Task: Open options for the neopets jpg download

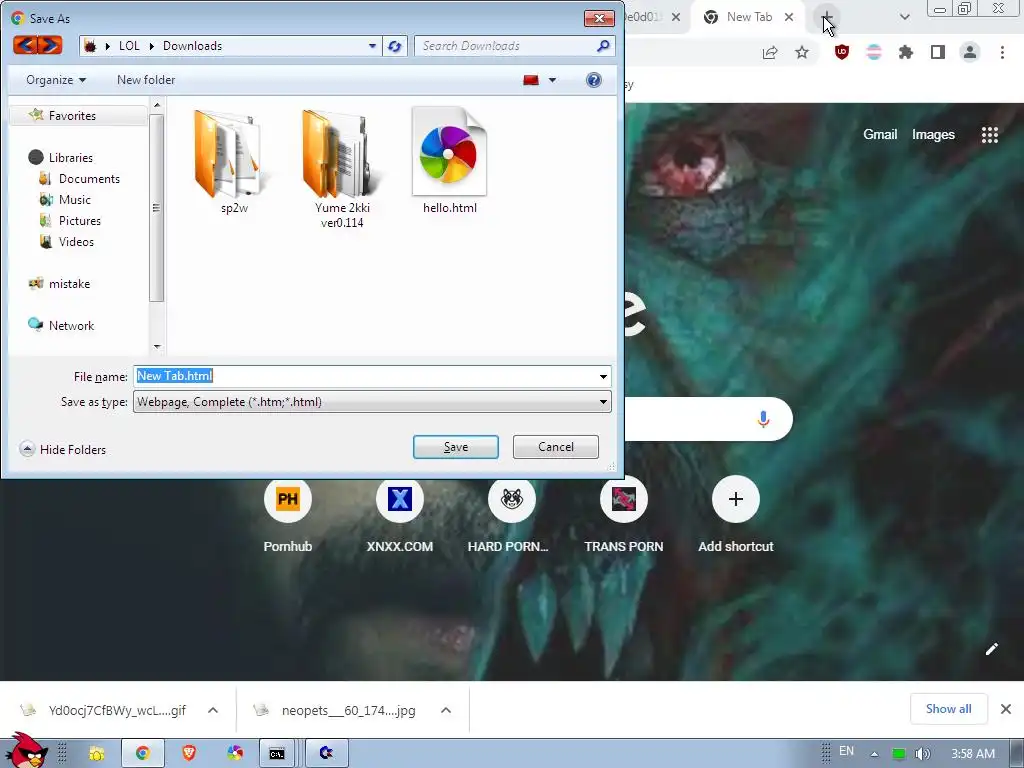Action: [x=446, y=710]
